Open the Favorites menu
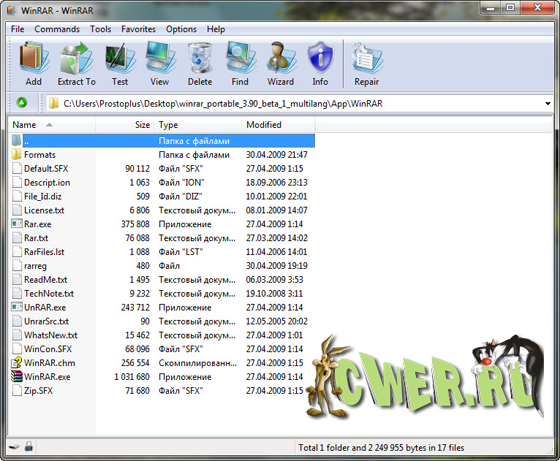Image resolution: width=560 pixels, height=461 pixels. coord(138,29)
